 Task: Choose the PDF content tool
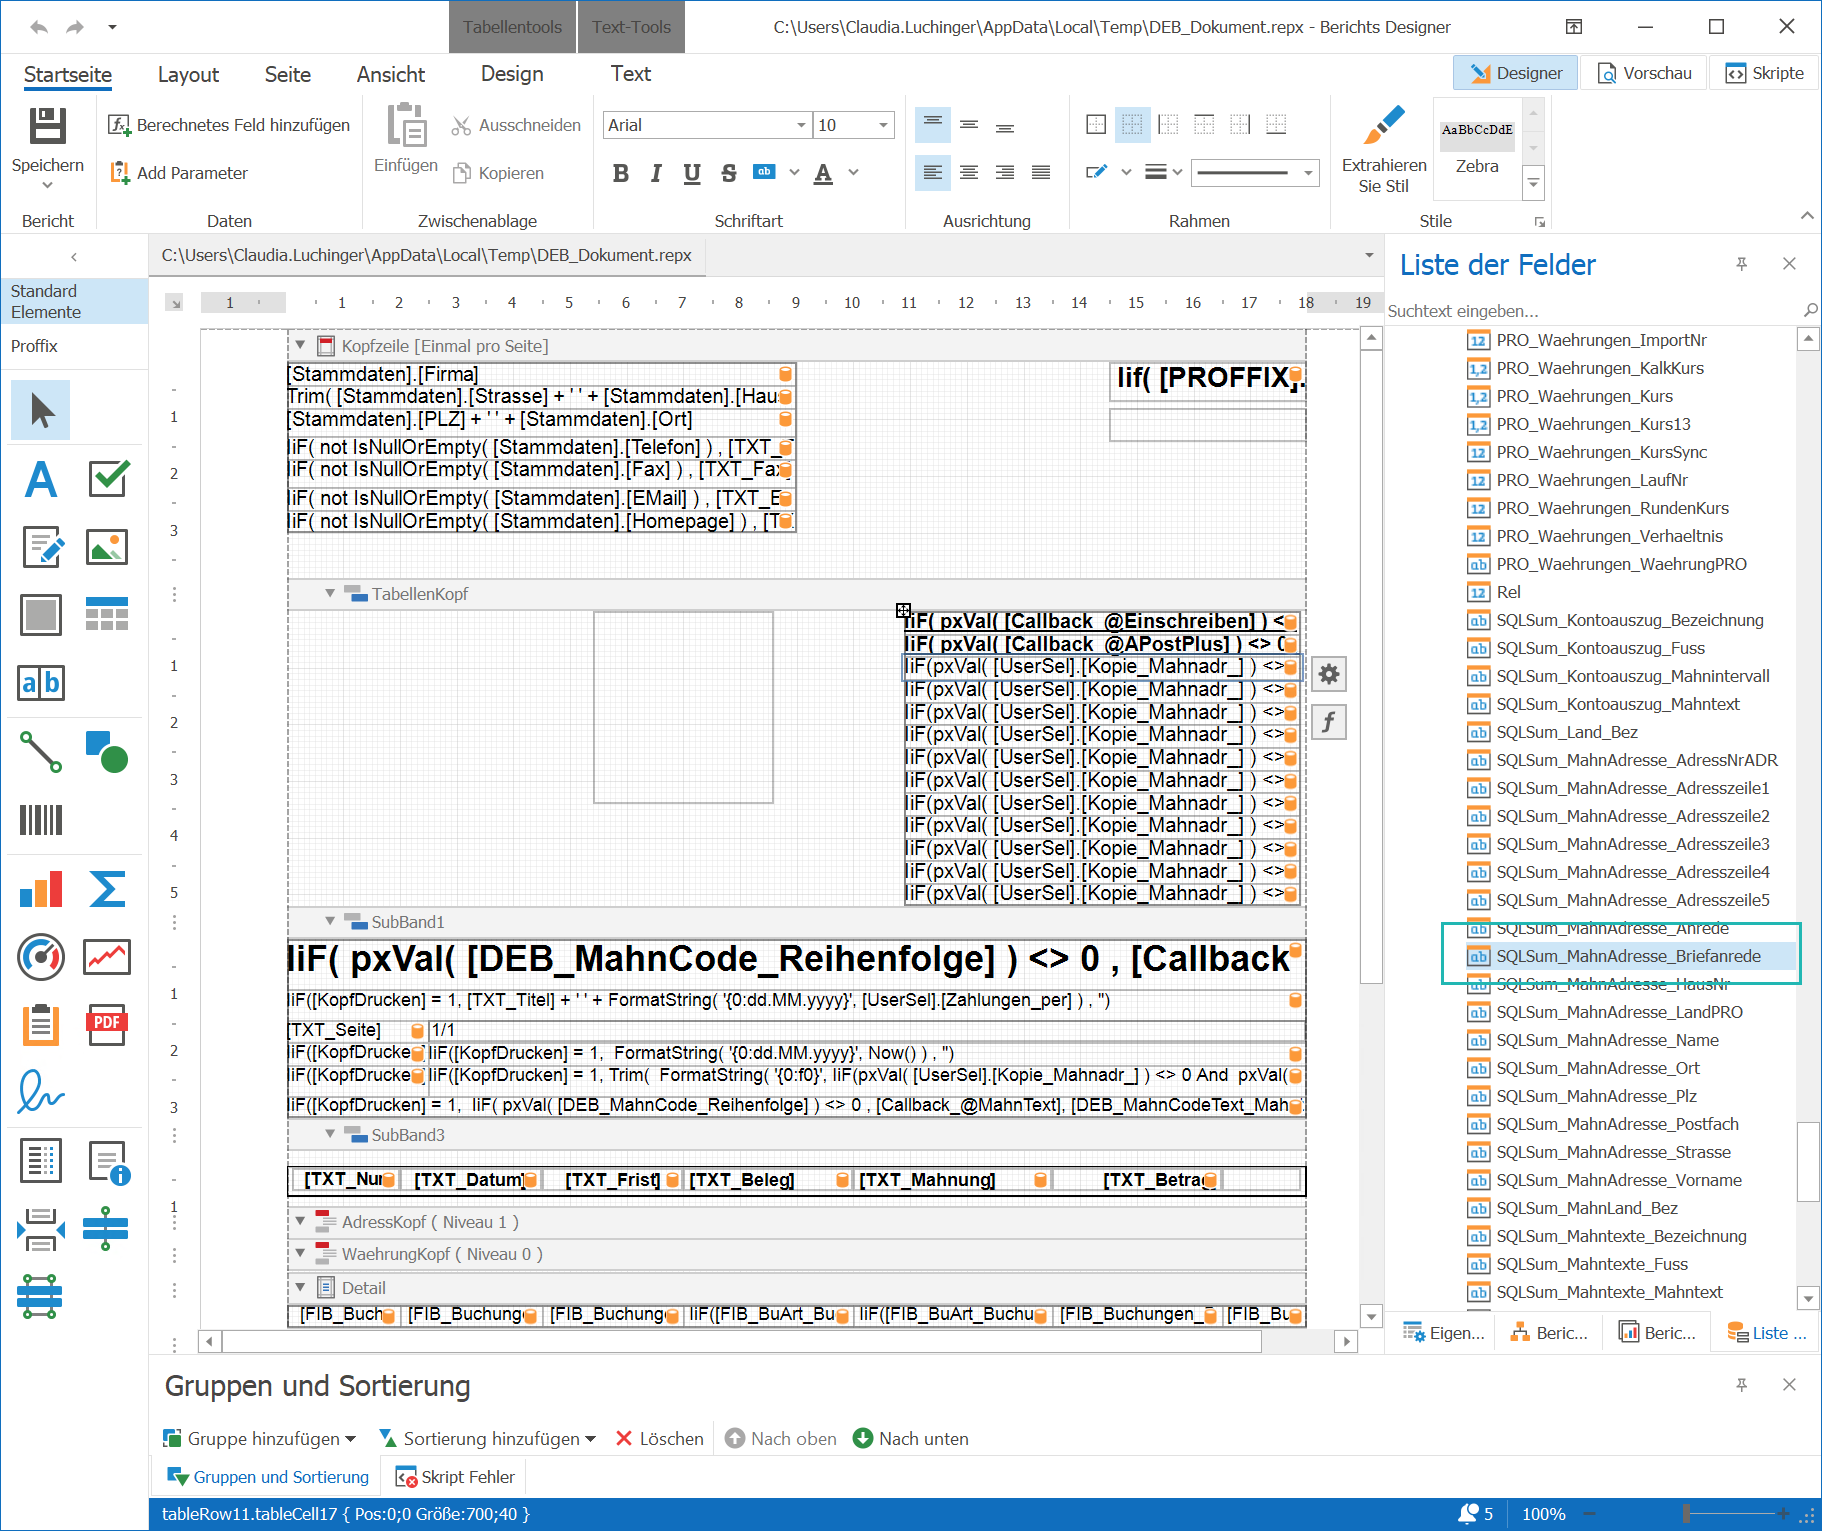(107, 1025)
